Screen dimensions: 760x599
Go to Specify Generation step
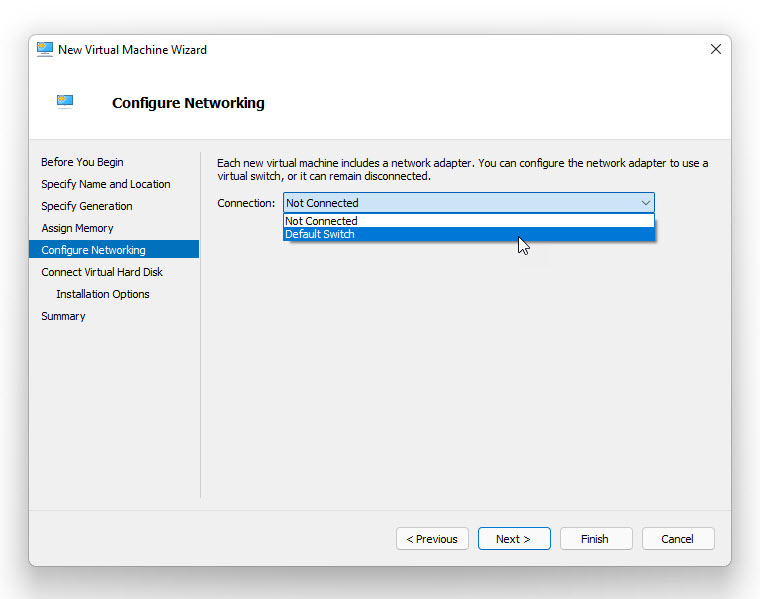pos(87,206)
